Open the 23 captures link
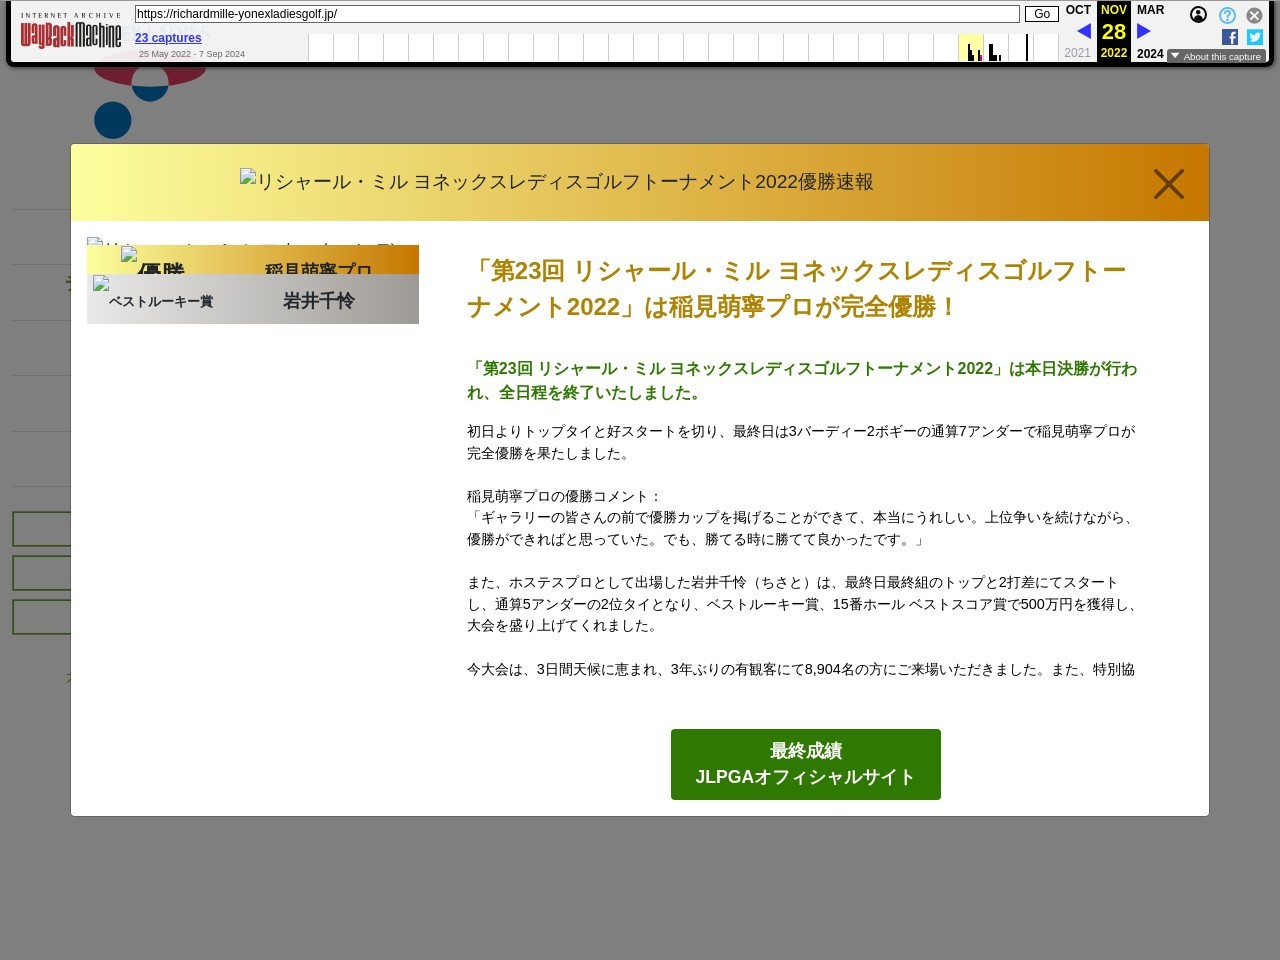This screenshot has height=960, width=1280. click(x=168, y=38)
